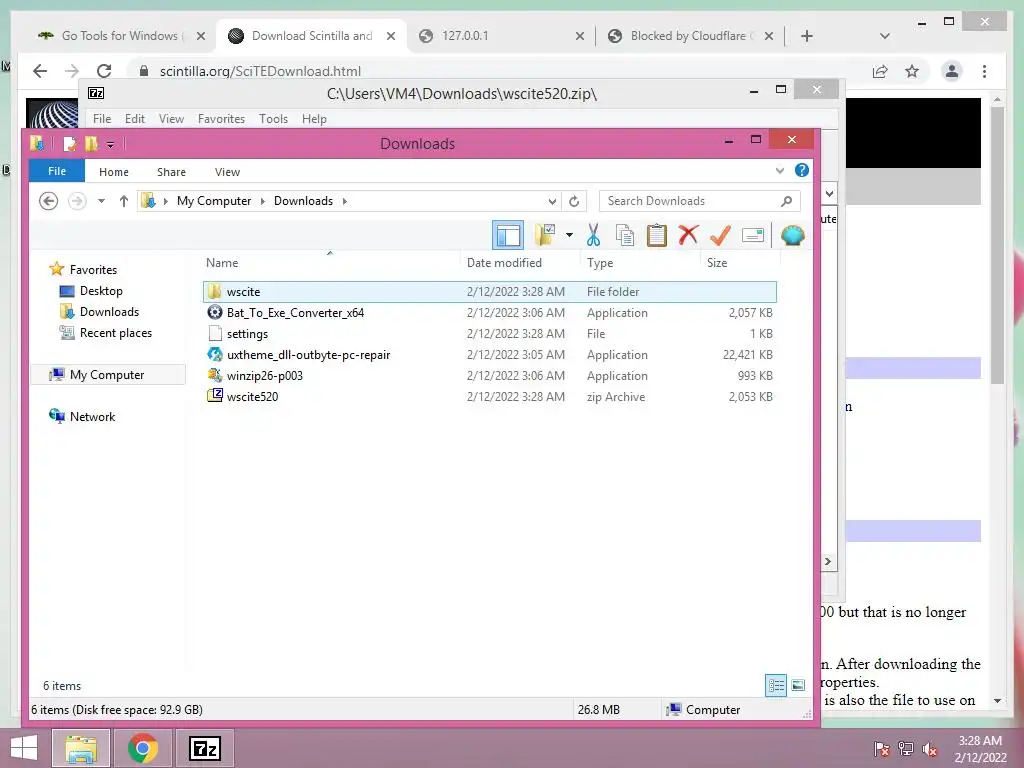This screenshot has height=768, width=1024.
Task: Open the address bar history dropdown
Action: click(x=552, y=201)
